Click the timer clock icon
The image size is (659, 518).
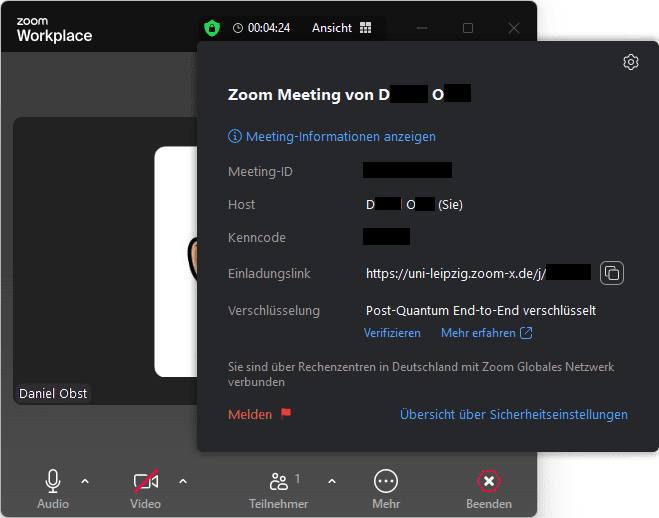tap(238, 28)
